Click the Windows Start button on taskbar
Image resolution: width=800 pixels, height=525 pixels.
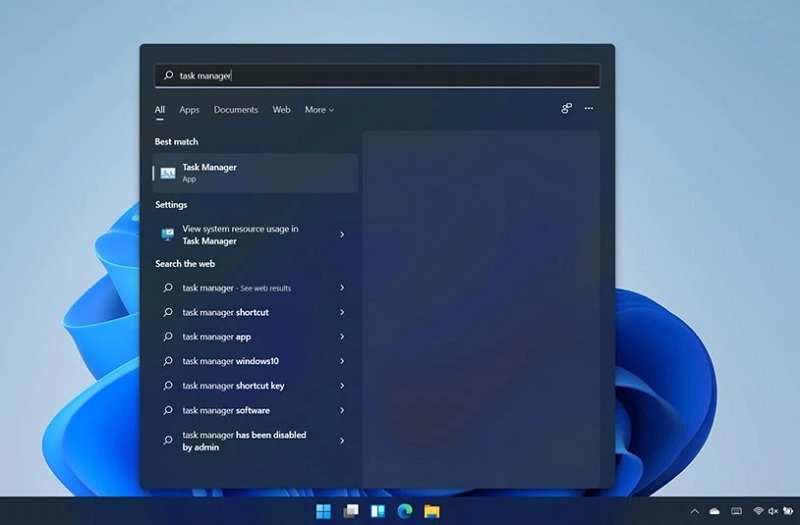click(x=323, y=511)
